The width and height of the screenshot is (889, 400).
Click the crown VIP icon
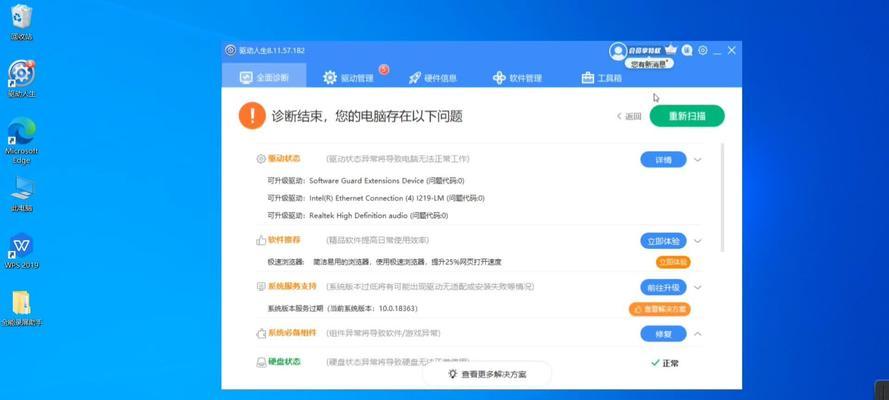click(x=671, y=50)
